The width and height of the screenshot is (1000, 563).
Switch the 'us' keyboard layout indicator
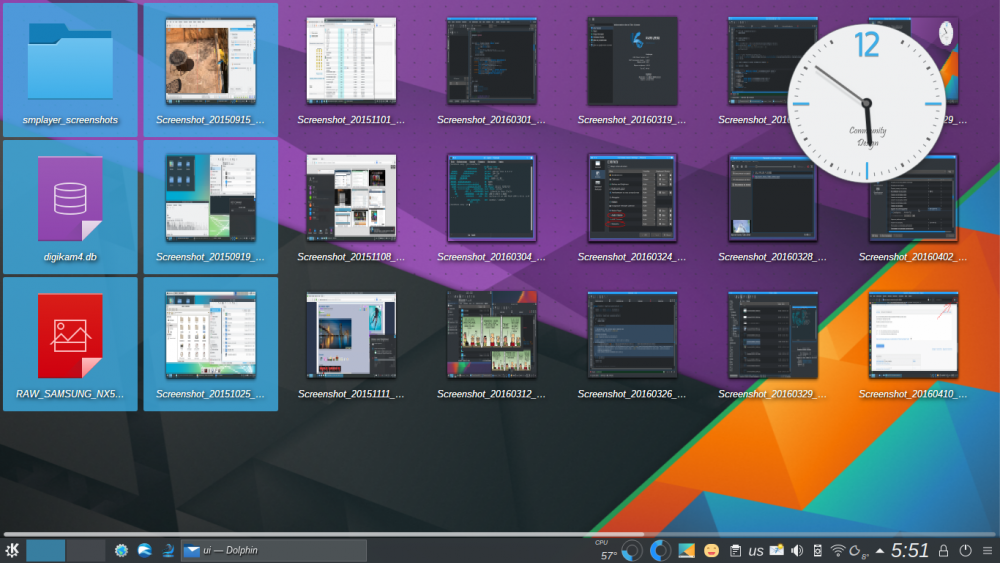click(x=756, y=551)
